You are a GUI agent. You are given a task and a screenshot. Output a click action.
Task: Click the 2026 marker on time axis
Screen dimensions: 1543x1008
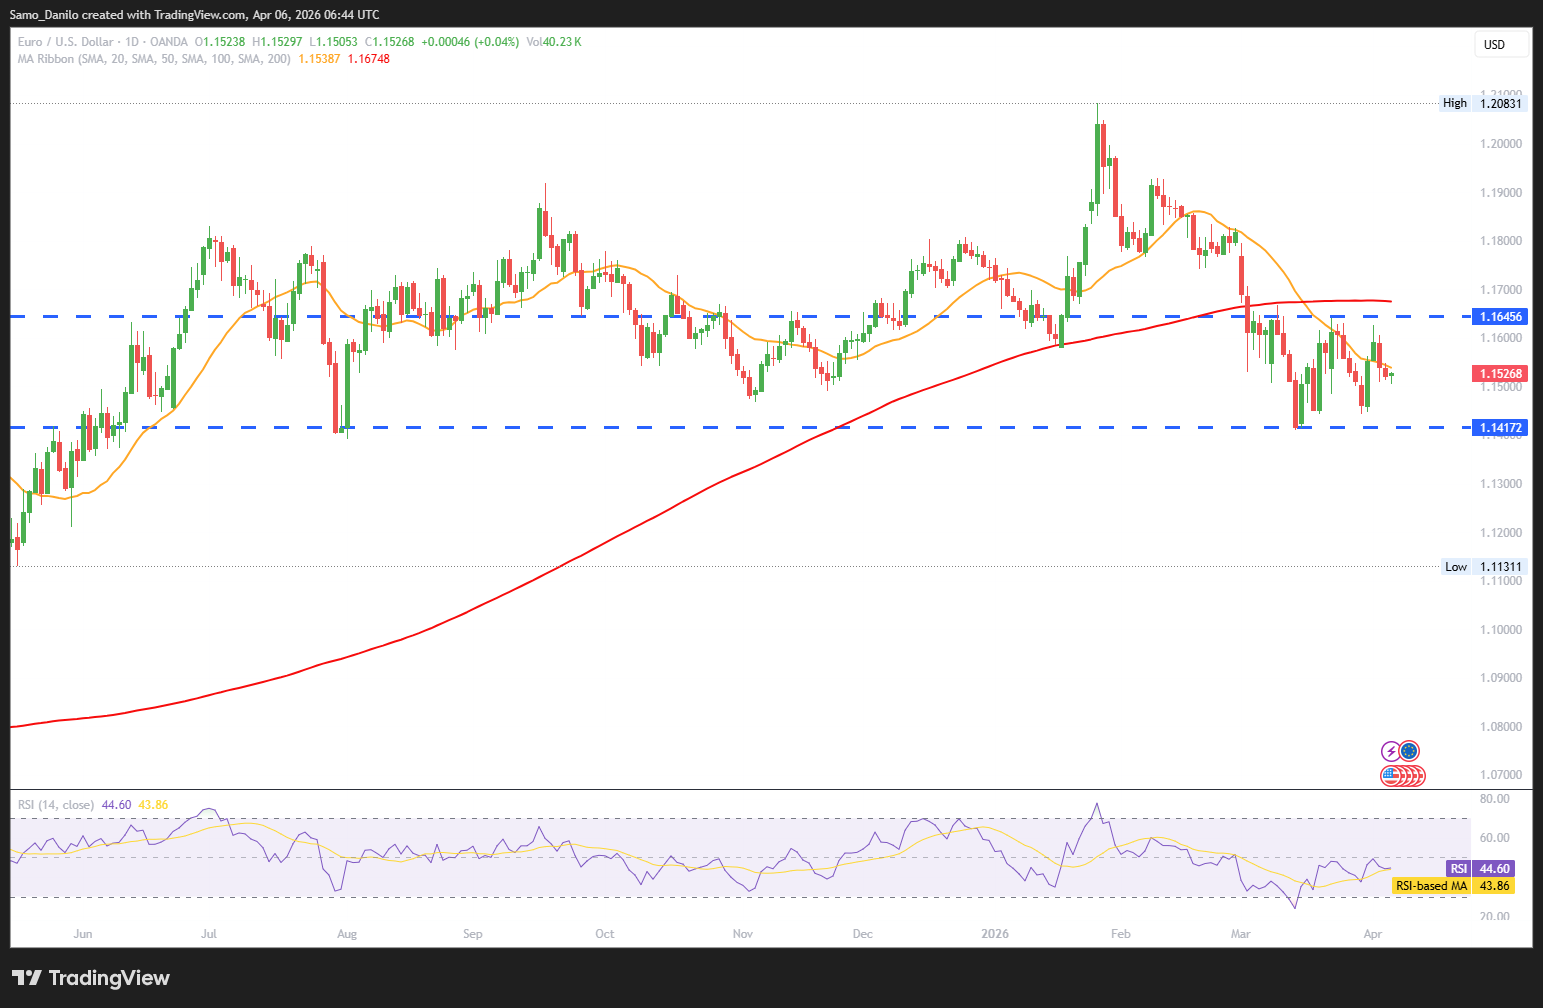click(995, 934)
